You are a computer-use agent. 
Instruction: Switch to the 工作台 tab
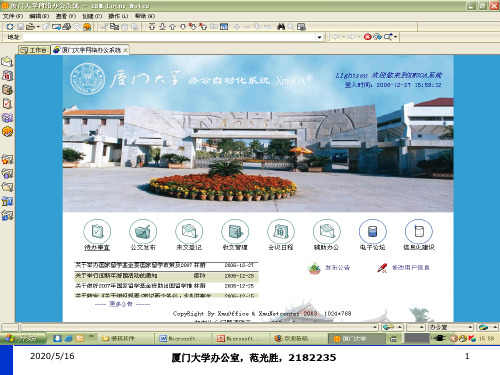click(34, 50)
